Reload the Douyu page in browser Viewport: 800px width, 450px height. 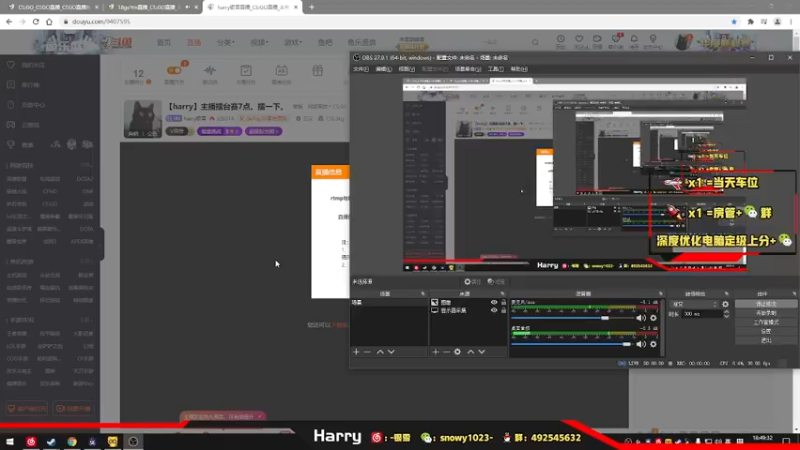(x=36, y=22)
